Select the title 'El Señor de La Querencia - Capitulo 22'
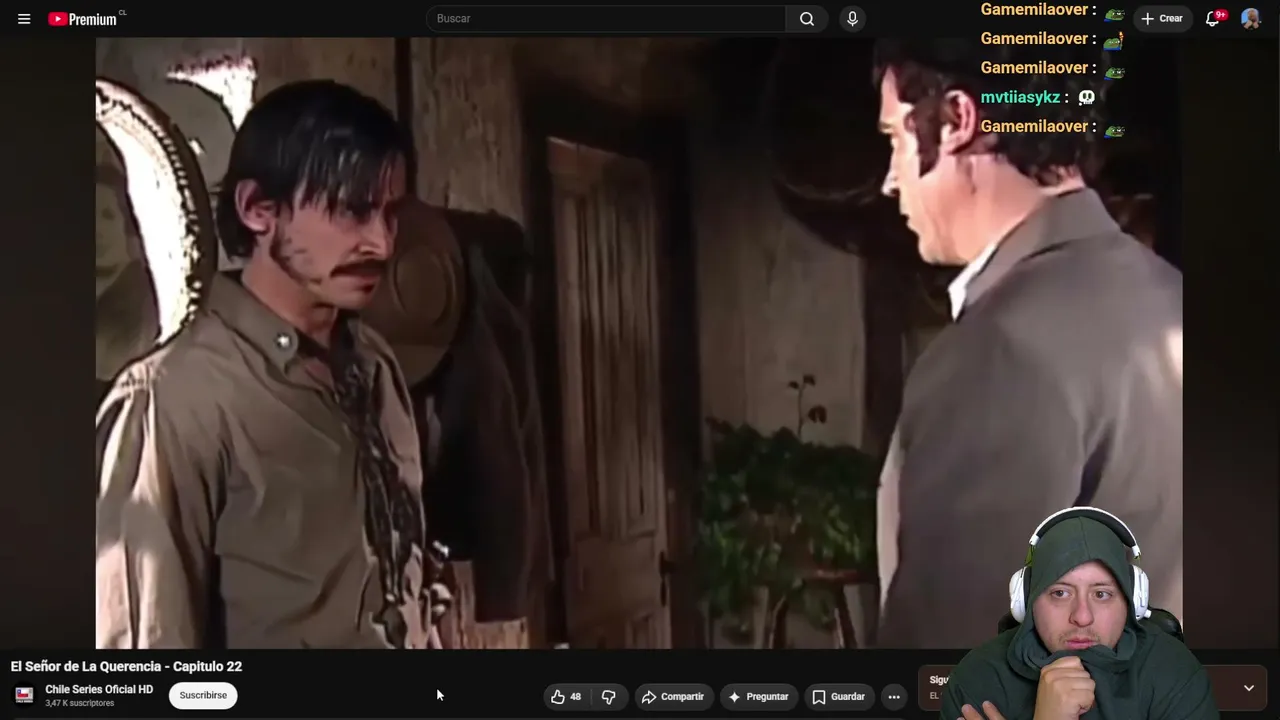 (x=126, y=666)
